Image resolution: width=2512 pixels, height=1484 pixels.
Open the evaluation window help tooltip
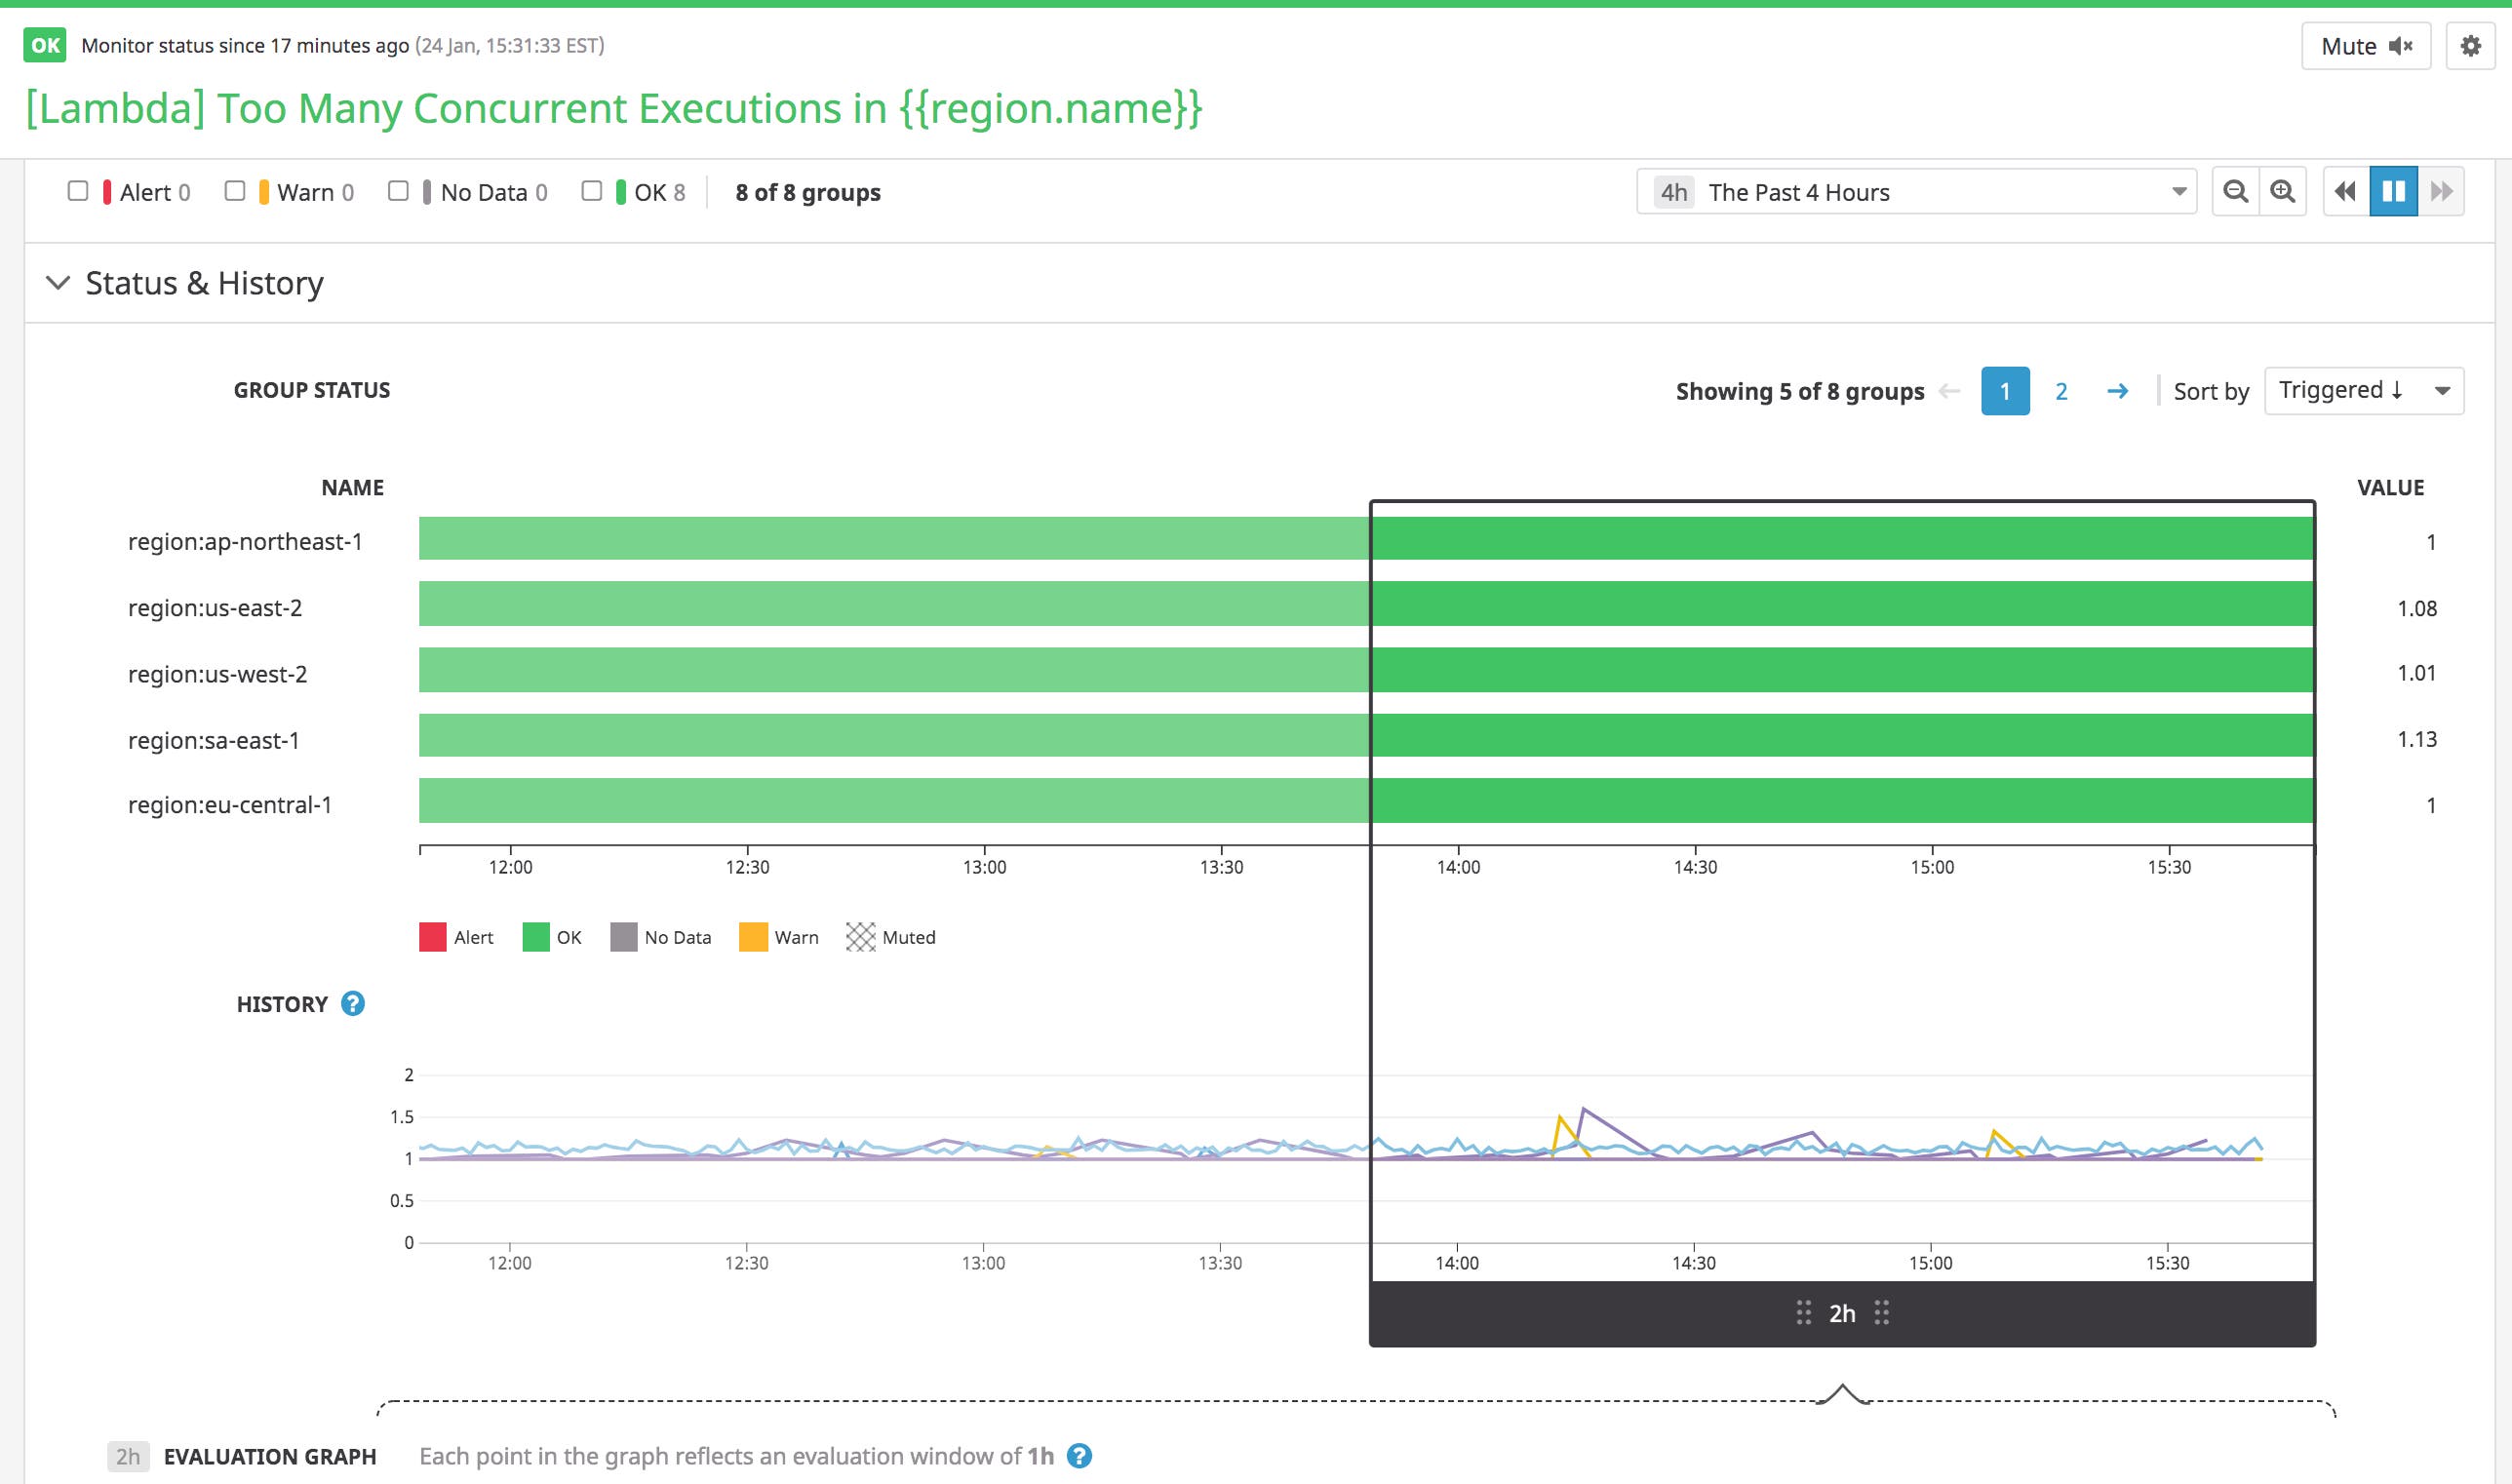[1080, 1457]
